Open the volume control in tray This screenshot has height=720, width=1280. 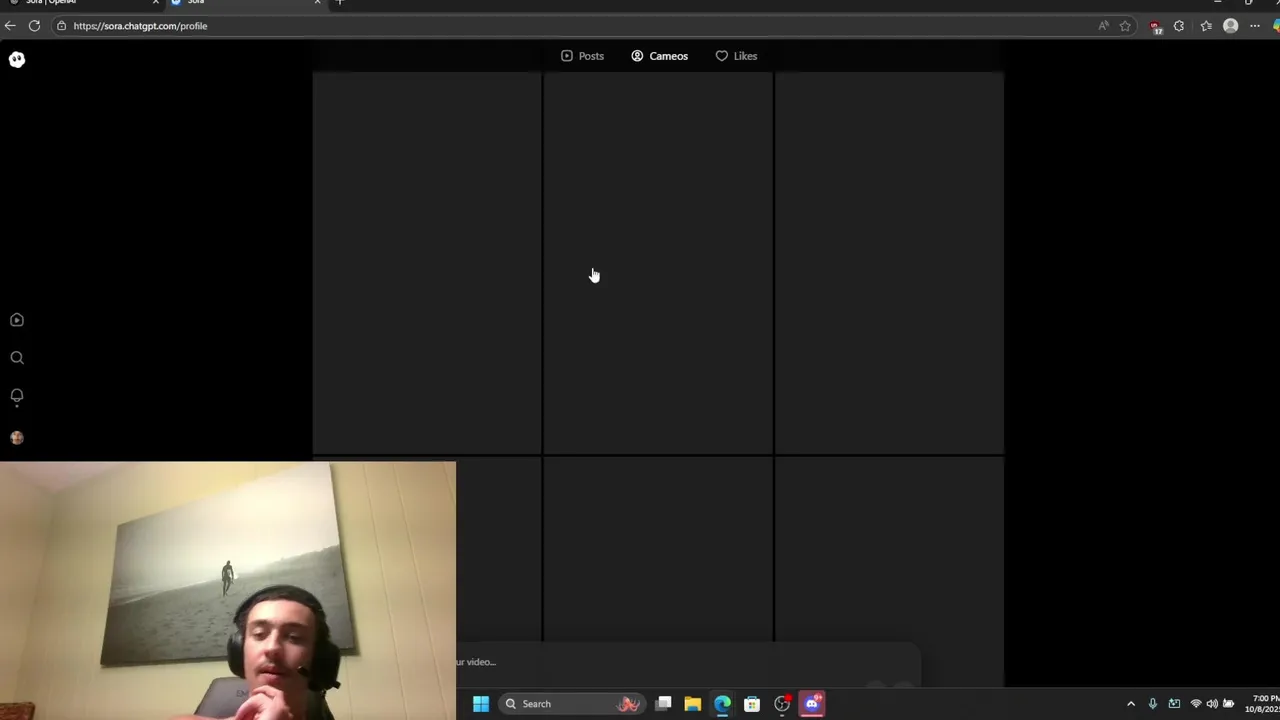[1212, 704]
